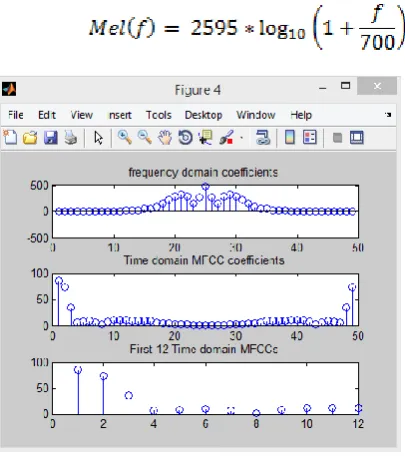Minimize the Figure 4 window
The image size is (405, 461).
coord(322,88)
